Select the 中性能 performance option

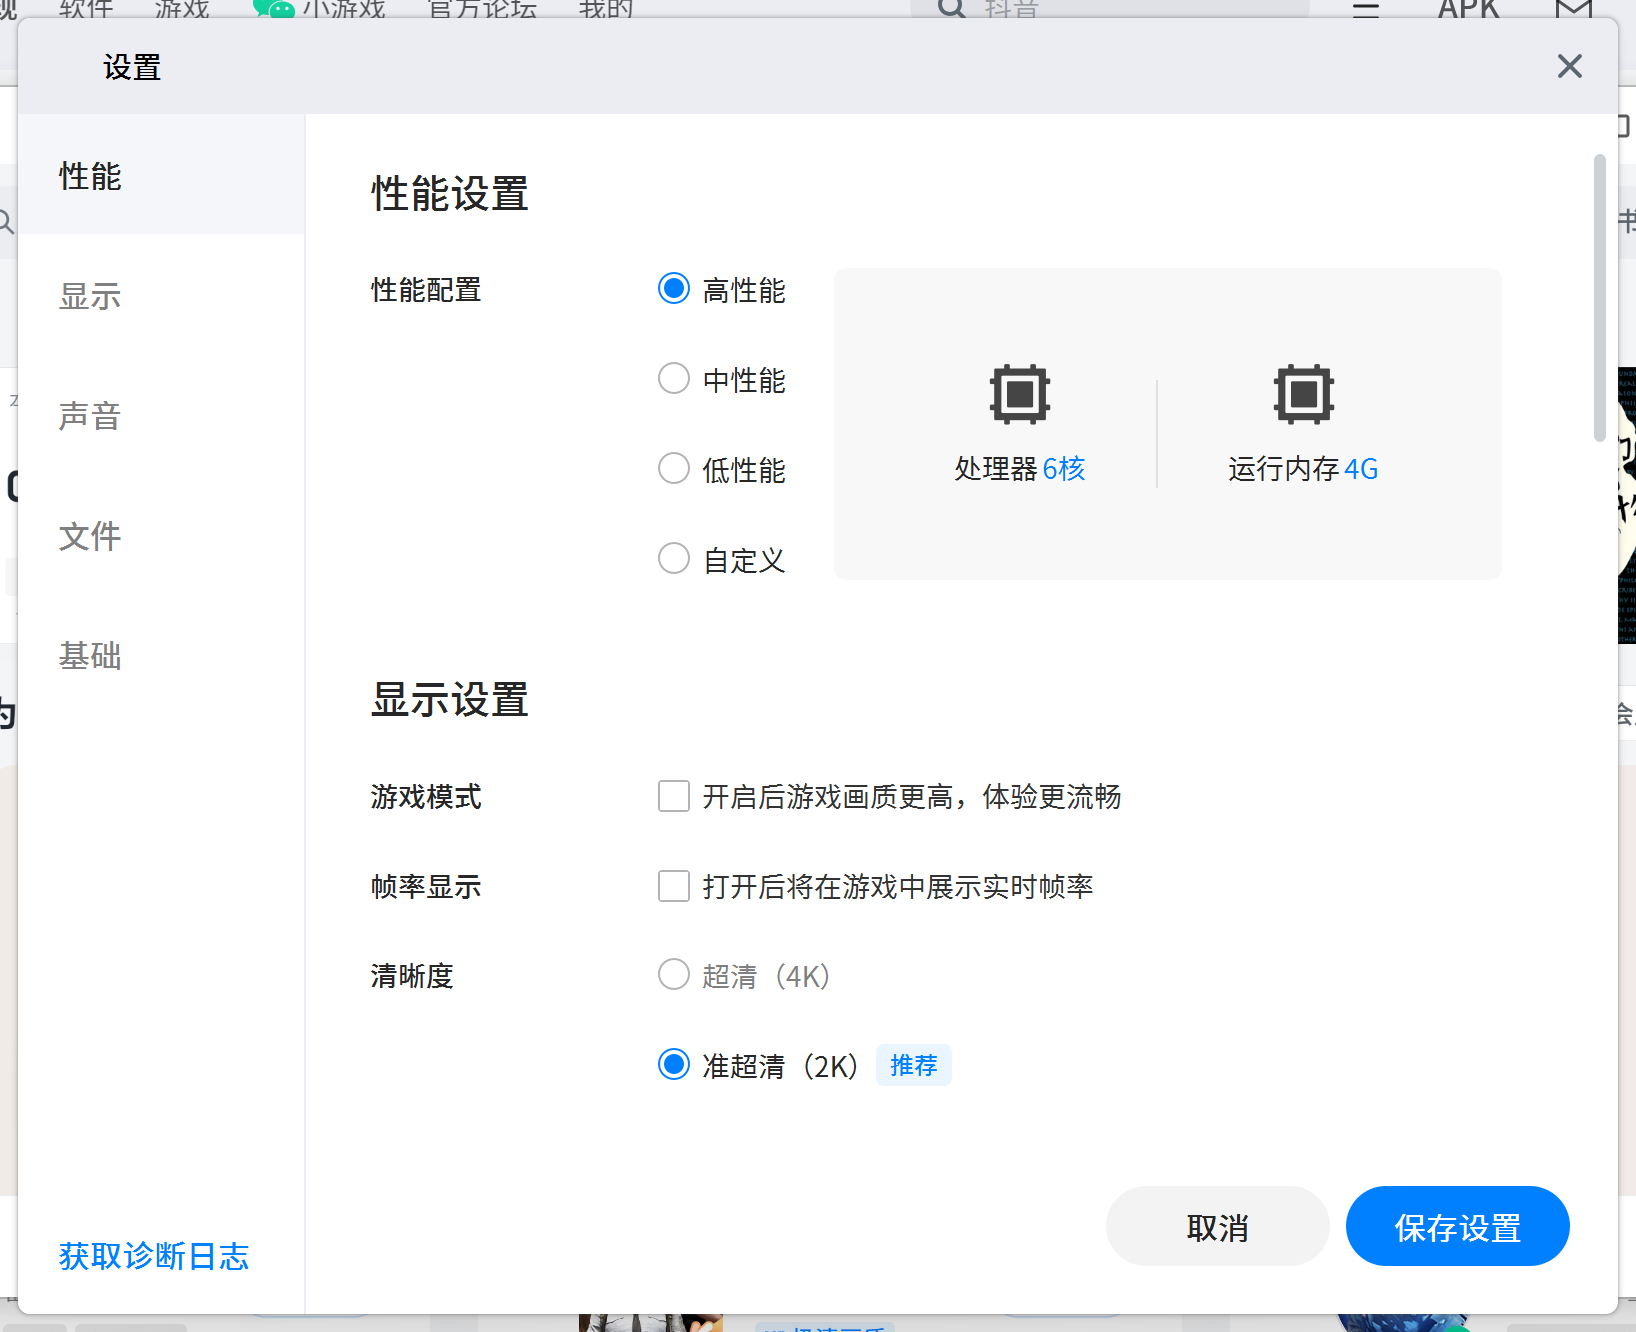674,379
